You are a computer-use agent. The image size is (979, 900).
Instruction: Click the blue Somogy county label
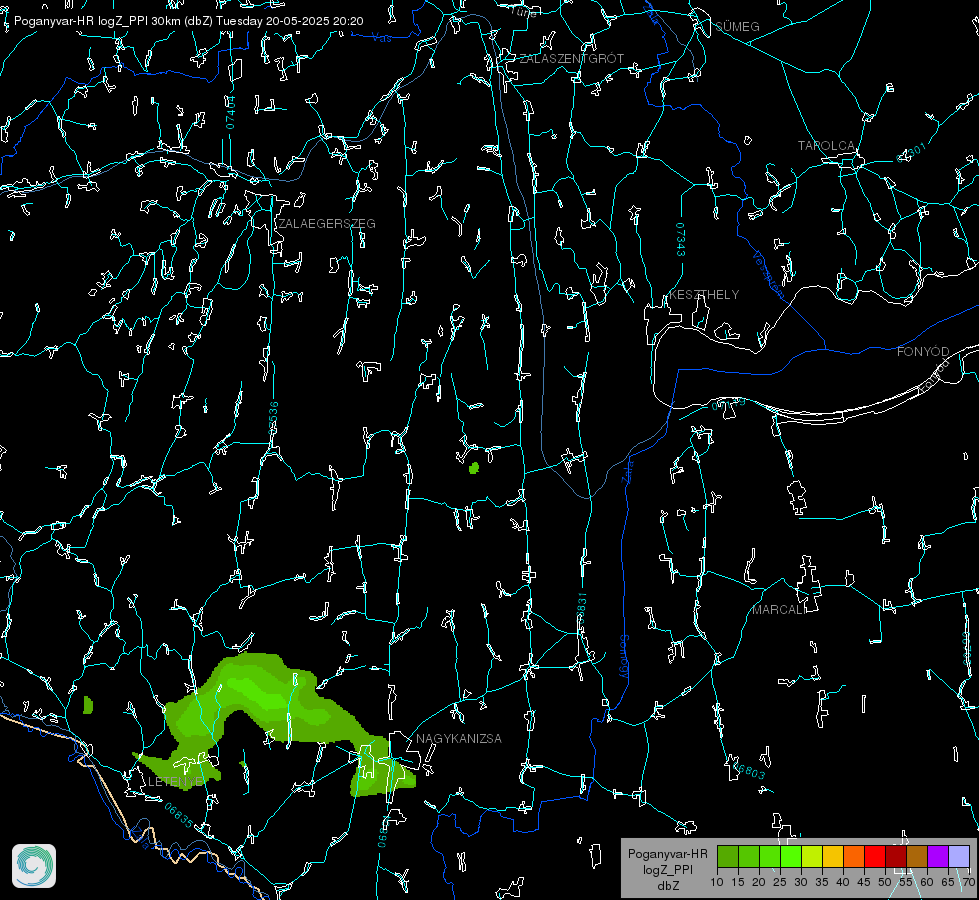point(624,656)
